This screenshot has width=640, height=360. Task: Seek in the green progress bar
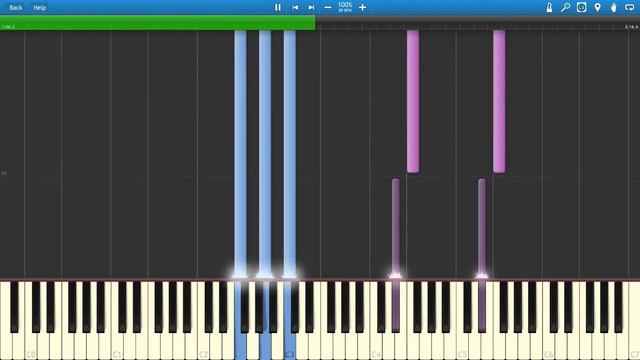tap(158, 22)
